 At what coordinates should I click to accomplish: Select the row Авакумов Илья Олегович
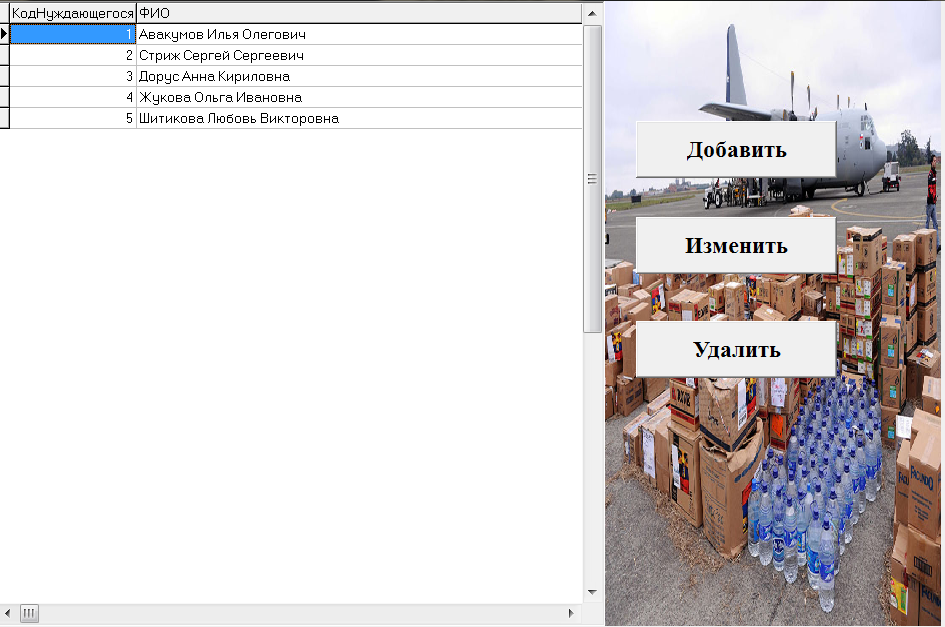click(x=222, y=35)
